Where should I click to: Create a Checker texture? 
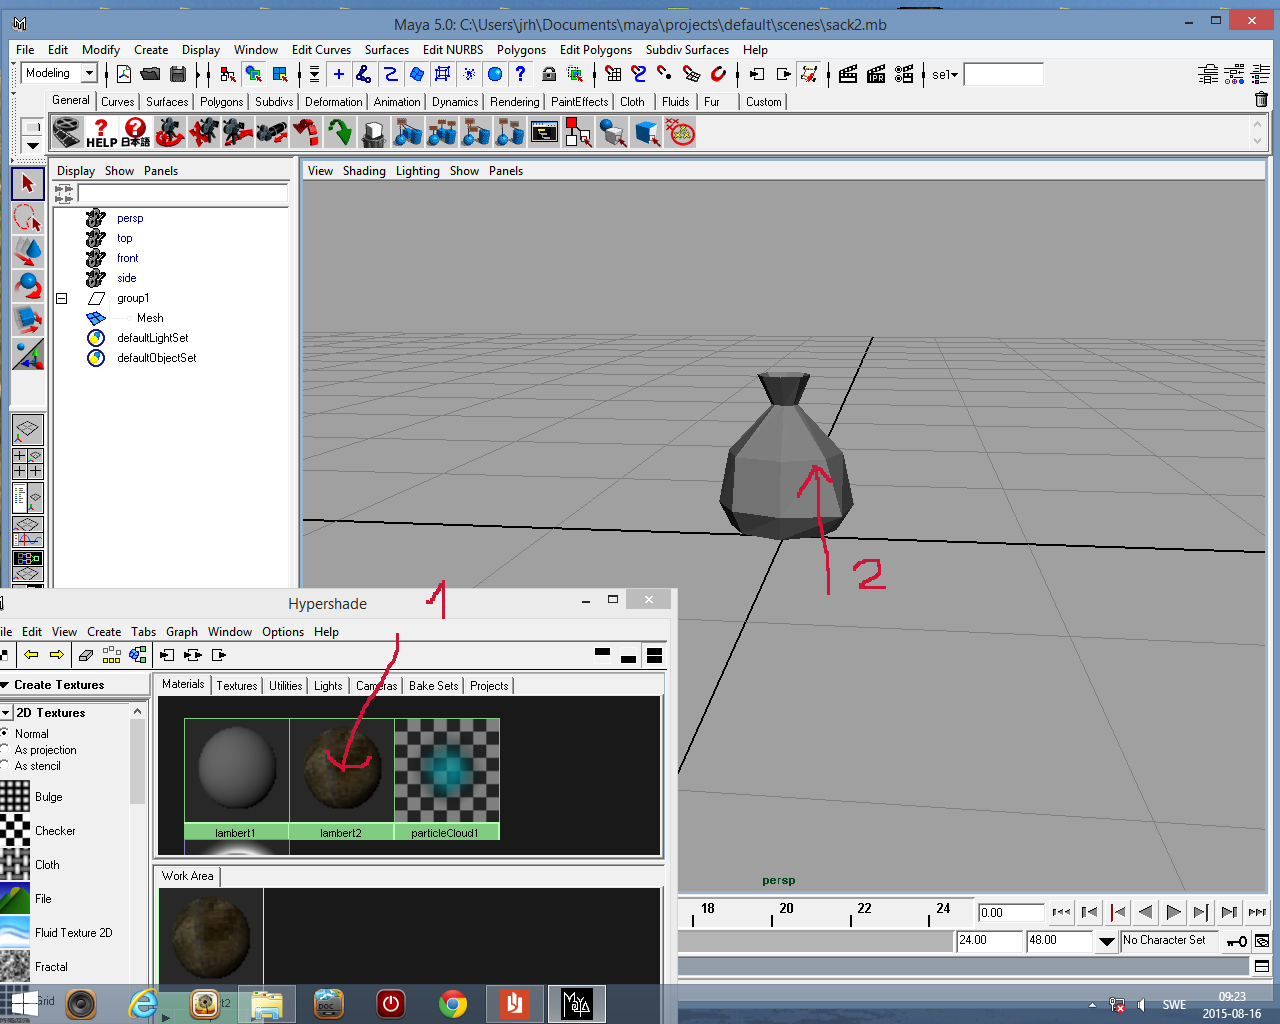click(x=38, y=831)
